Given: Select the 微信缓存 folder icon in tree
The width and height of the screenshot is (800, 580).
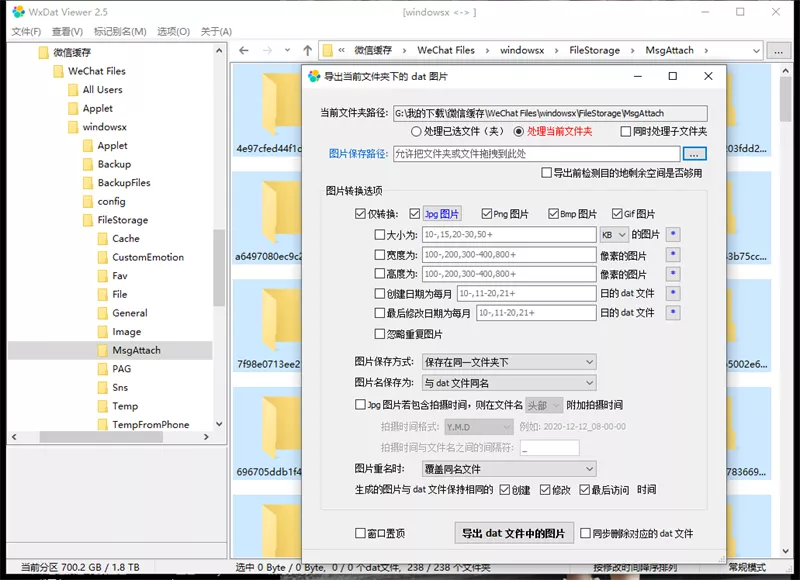Looking at the screenshot, I should (x=44, y=52).
